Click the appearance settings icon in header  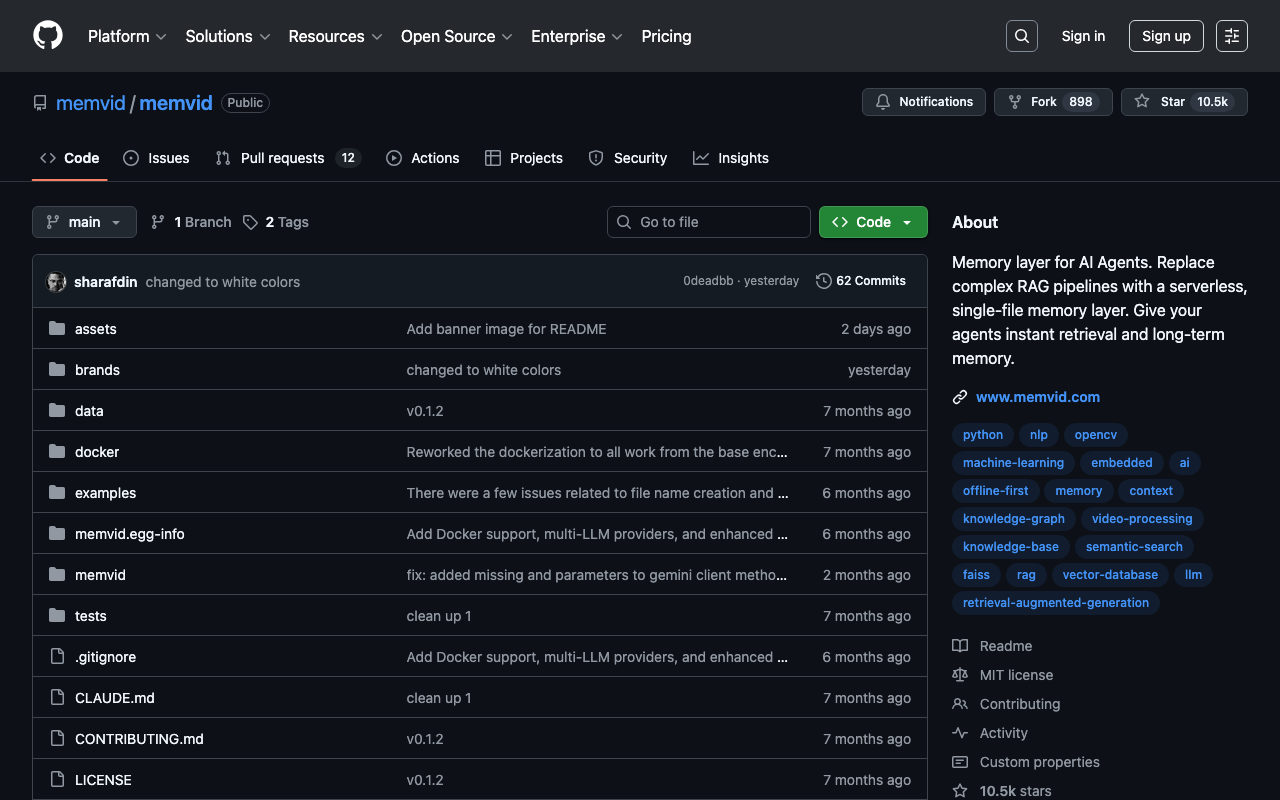[x=1231, y=36]
